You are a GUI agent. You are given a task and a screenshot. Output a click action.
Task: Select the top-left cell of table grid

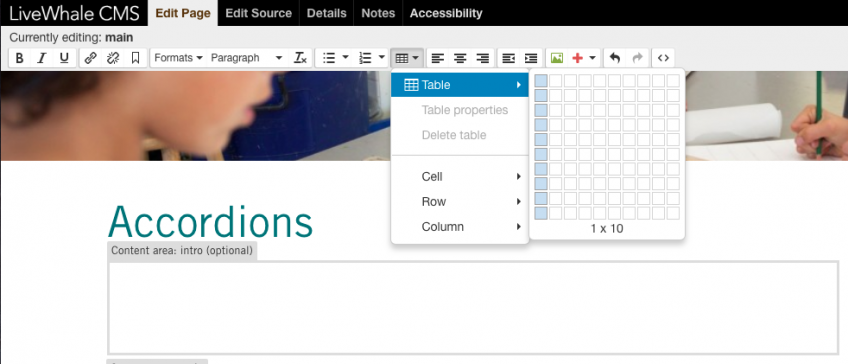pyautogui.click(x=541, y=81)
